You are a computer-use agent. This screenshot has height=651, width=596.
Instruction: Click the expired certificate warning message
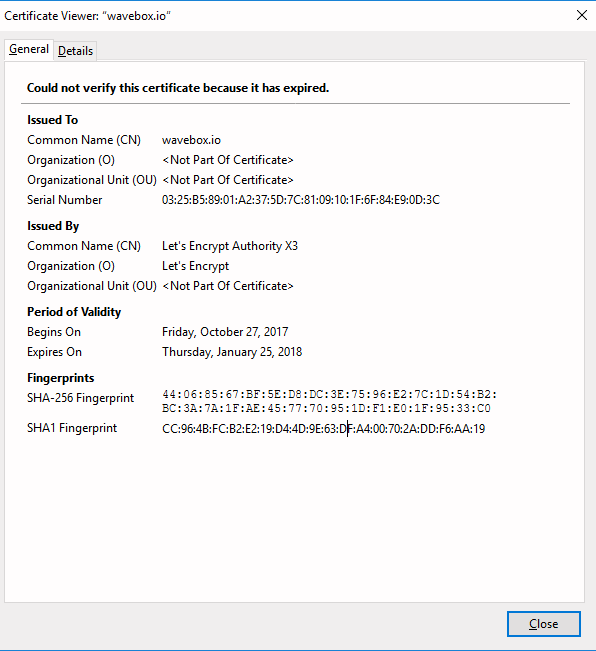(178, 88)
